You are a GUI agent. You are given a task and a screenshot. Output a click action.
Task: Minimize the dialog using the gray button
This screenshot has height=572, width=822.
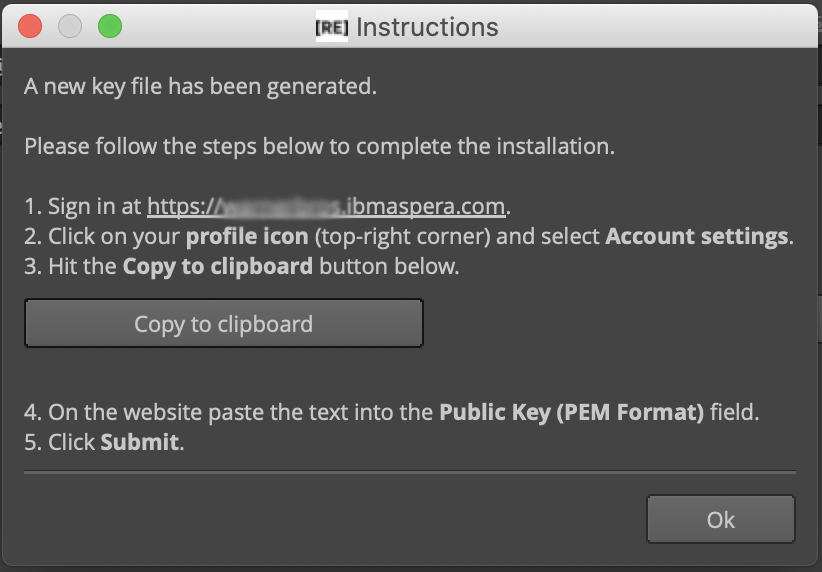[x=70, y=26]
